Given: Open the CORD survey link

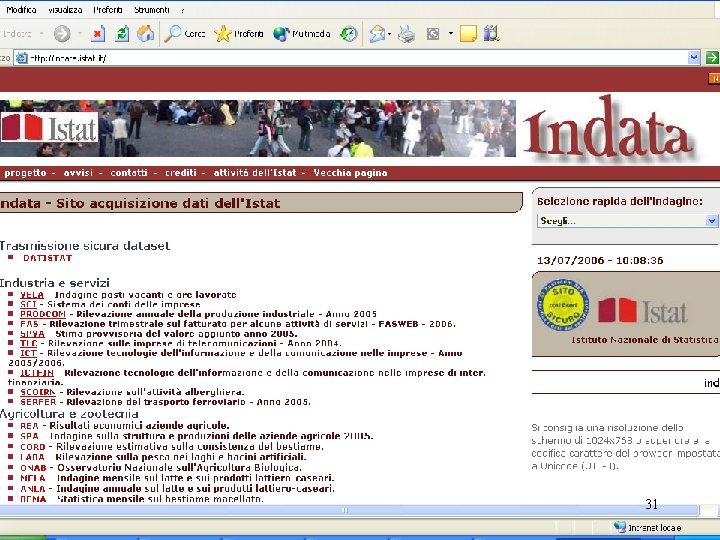Looking at the screenshot, I should (33, 447).
